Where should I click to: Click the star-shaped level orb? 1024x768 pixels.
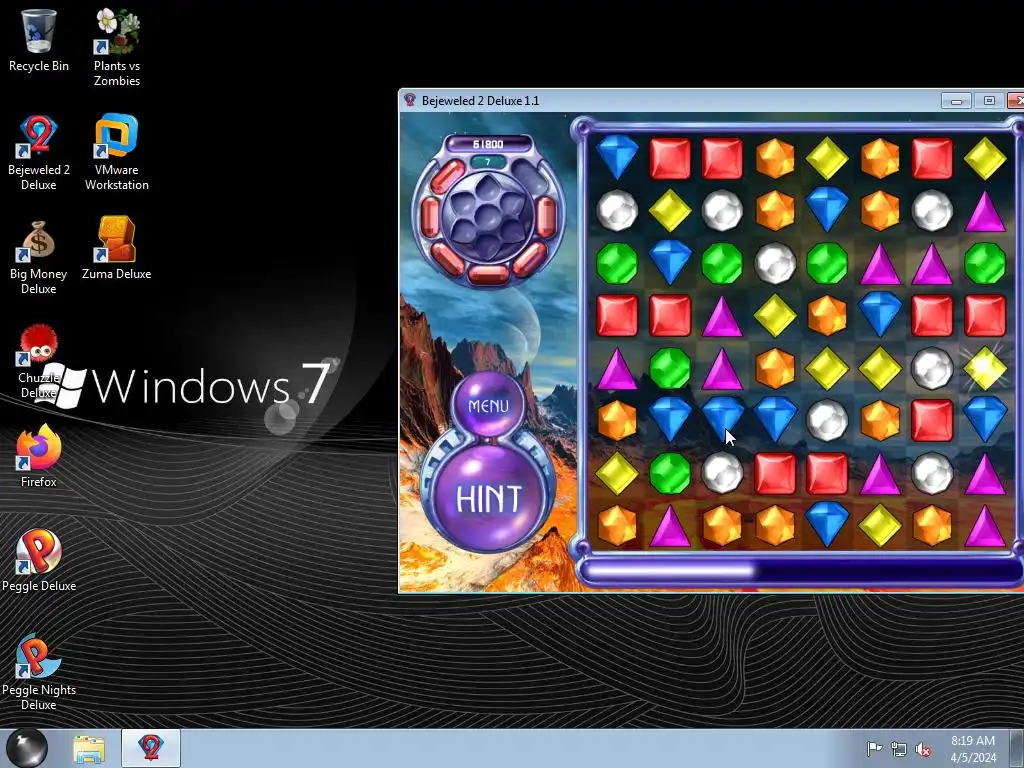(x=487, y=216)
